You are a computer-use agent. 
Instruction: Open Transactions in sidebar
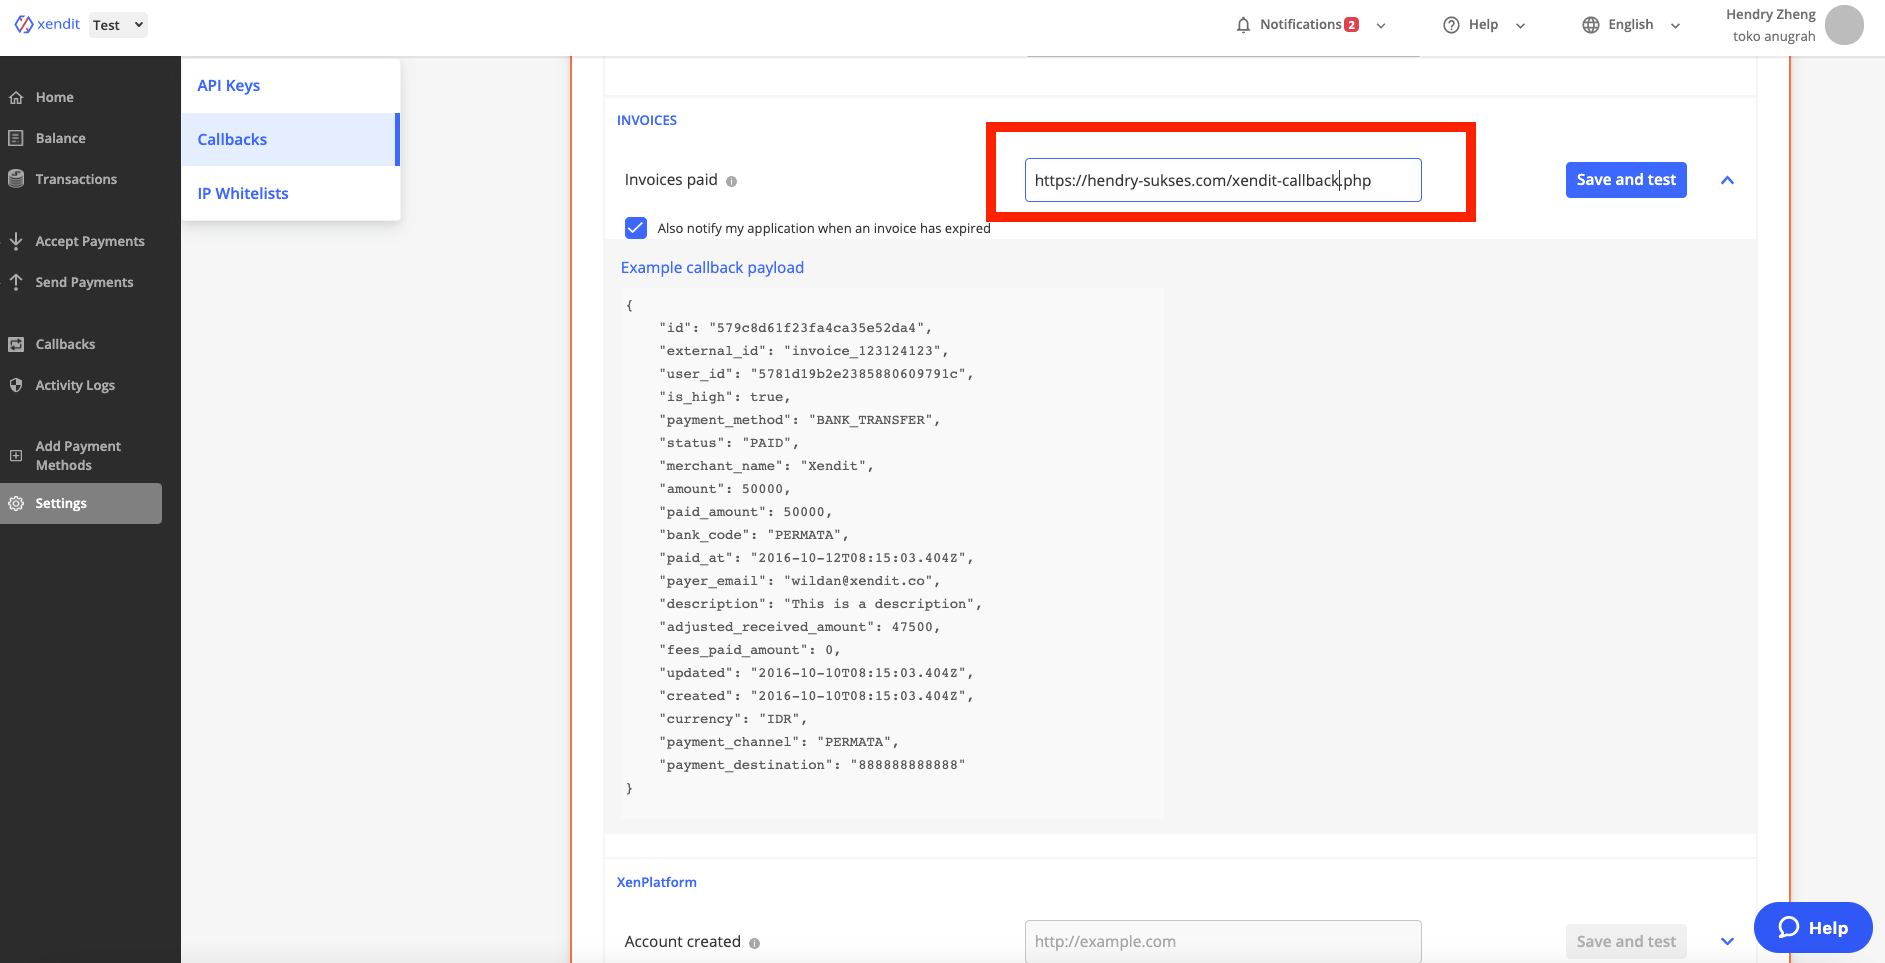pos(76,179)
